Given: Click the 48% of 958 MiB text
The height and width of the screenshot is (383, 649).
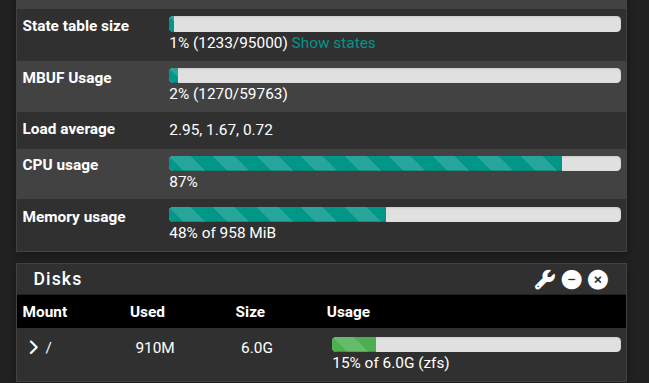Looking at the screenshot, I should [x=222, y=233].
